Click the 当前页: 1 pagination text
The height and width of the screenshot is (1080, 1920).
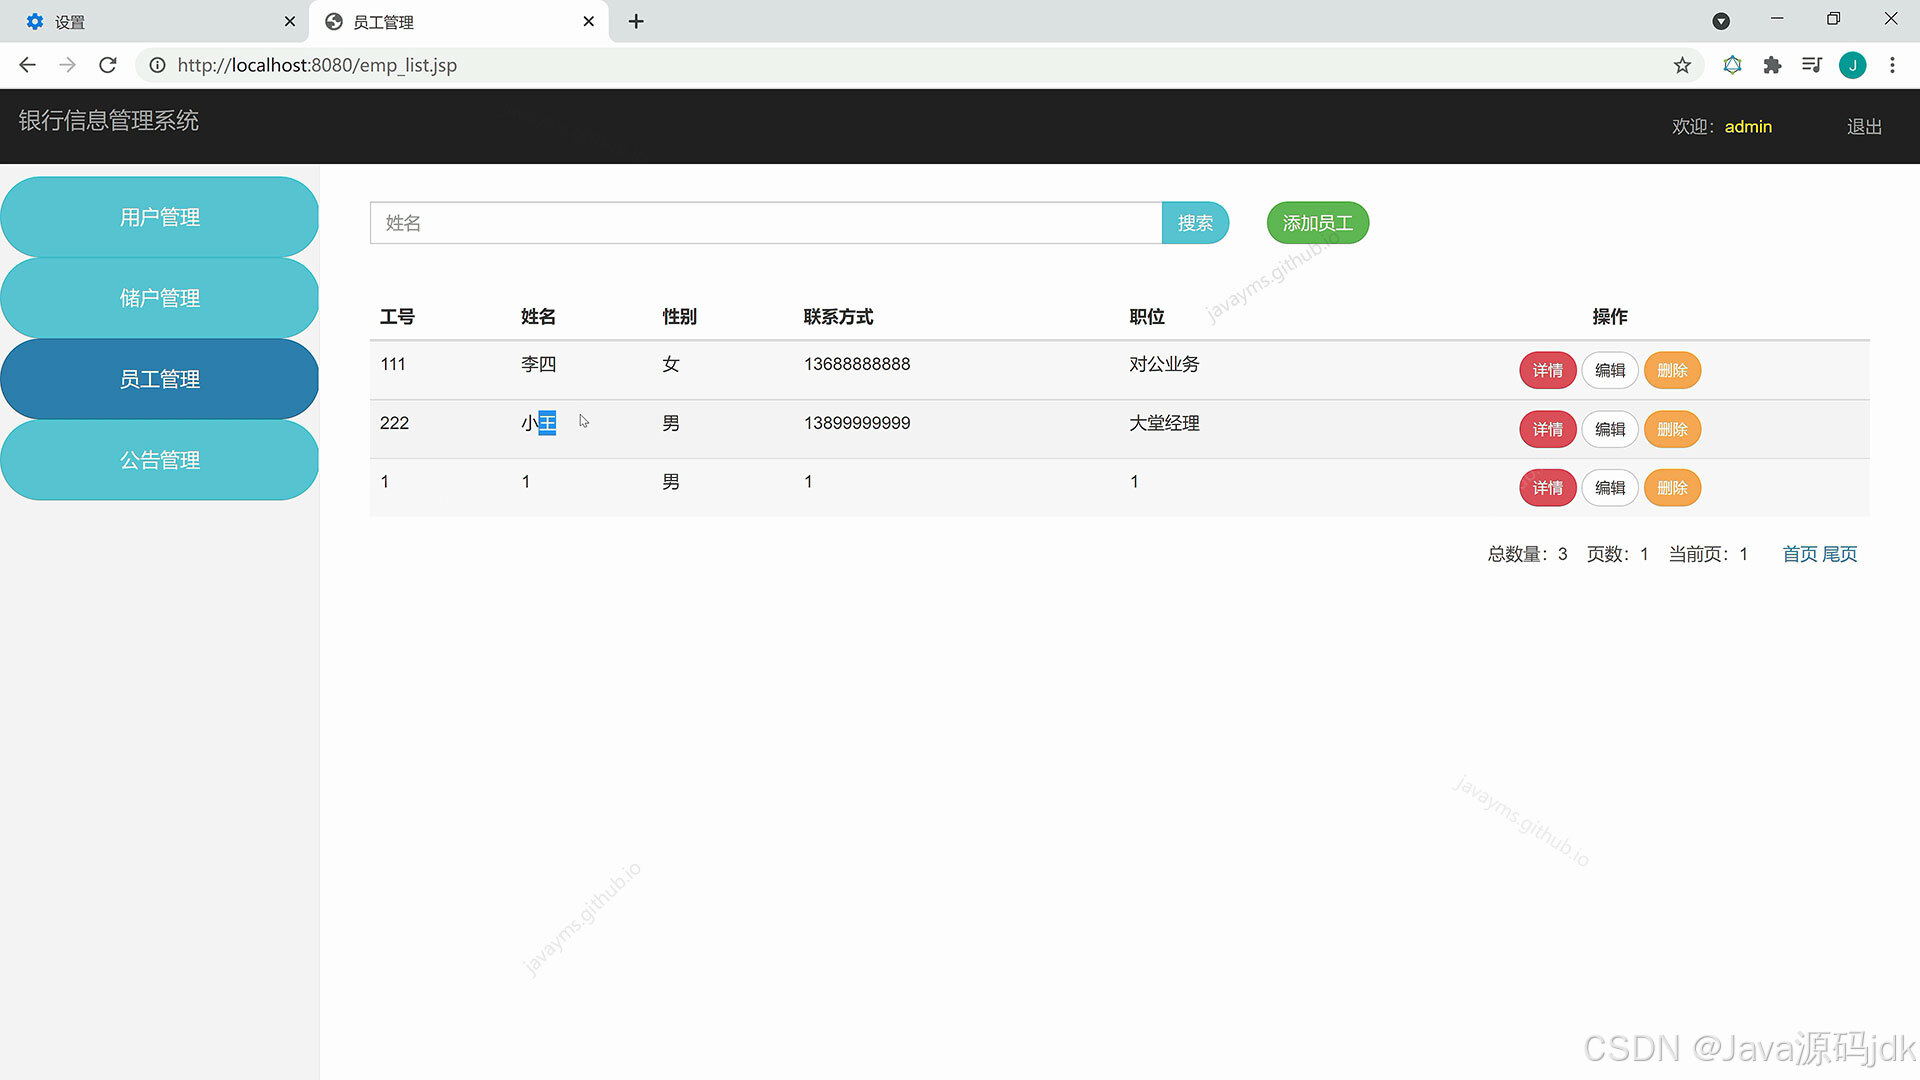1708,554
